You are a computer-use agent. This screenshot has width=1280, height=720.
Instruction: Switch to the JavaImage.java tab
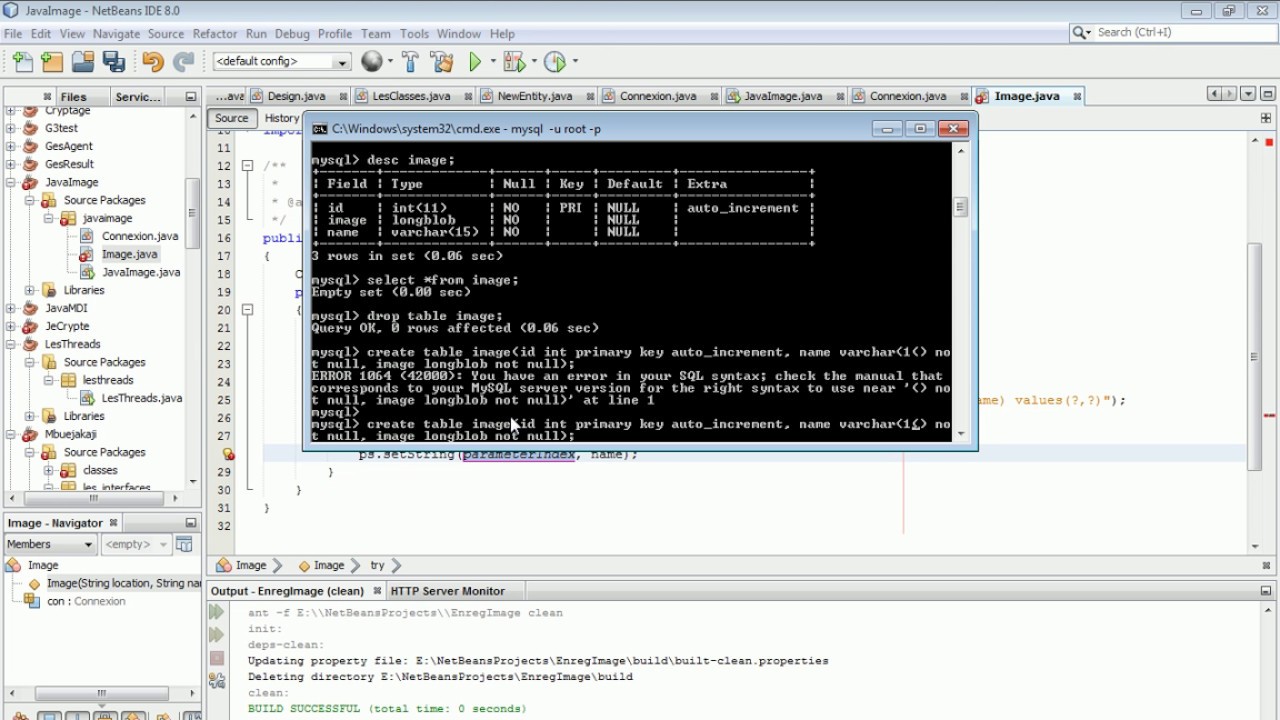[x=783, y=96]
